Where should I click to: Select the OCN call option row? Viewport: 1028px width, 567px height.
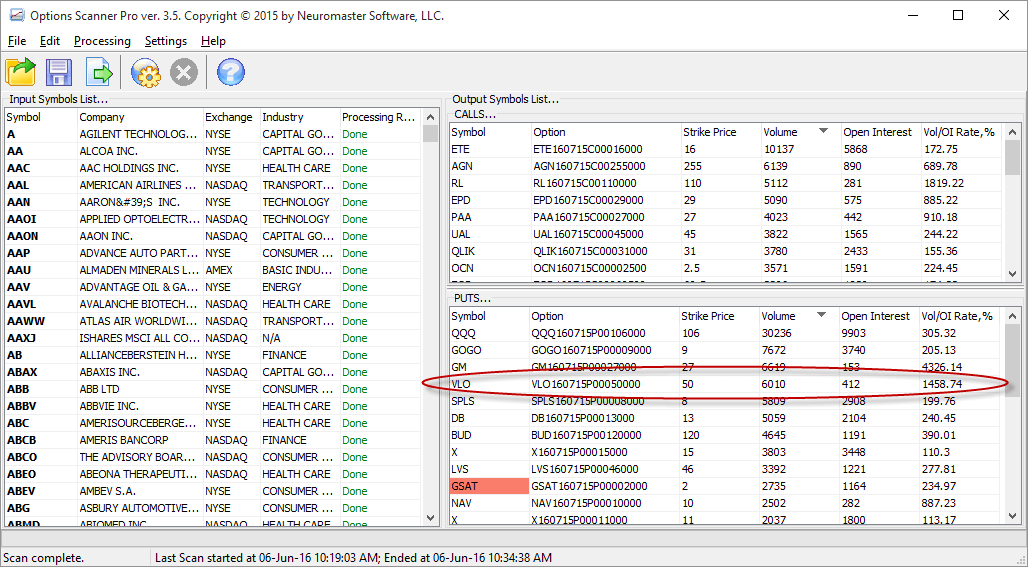726,269
